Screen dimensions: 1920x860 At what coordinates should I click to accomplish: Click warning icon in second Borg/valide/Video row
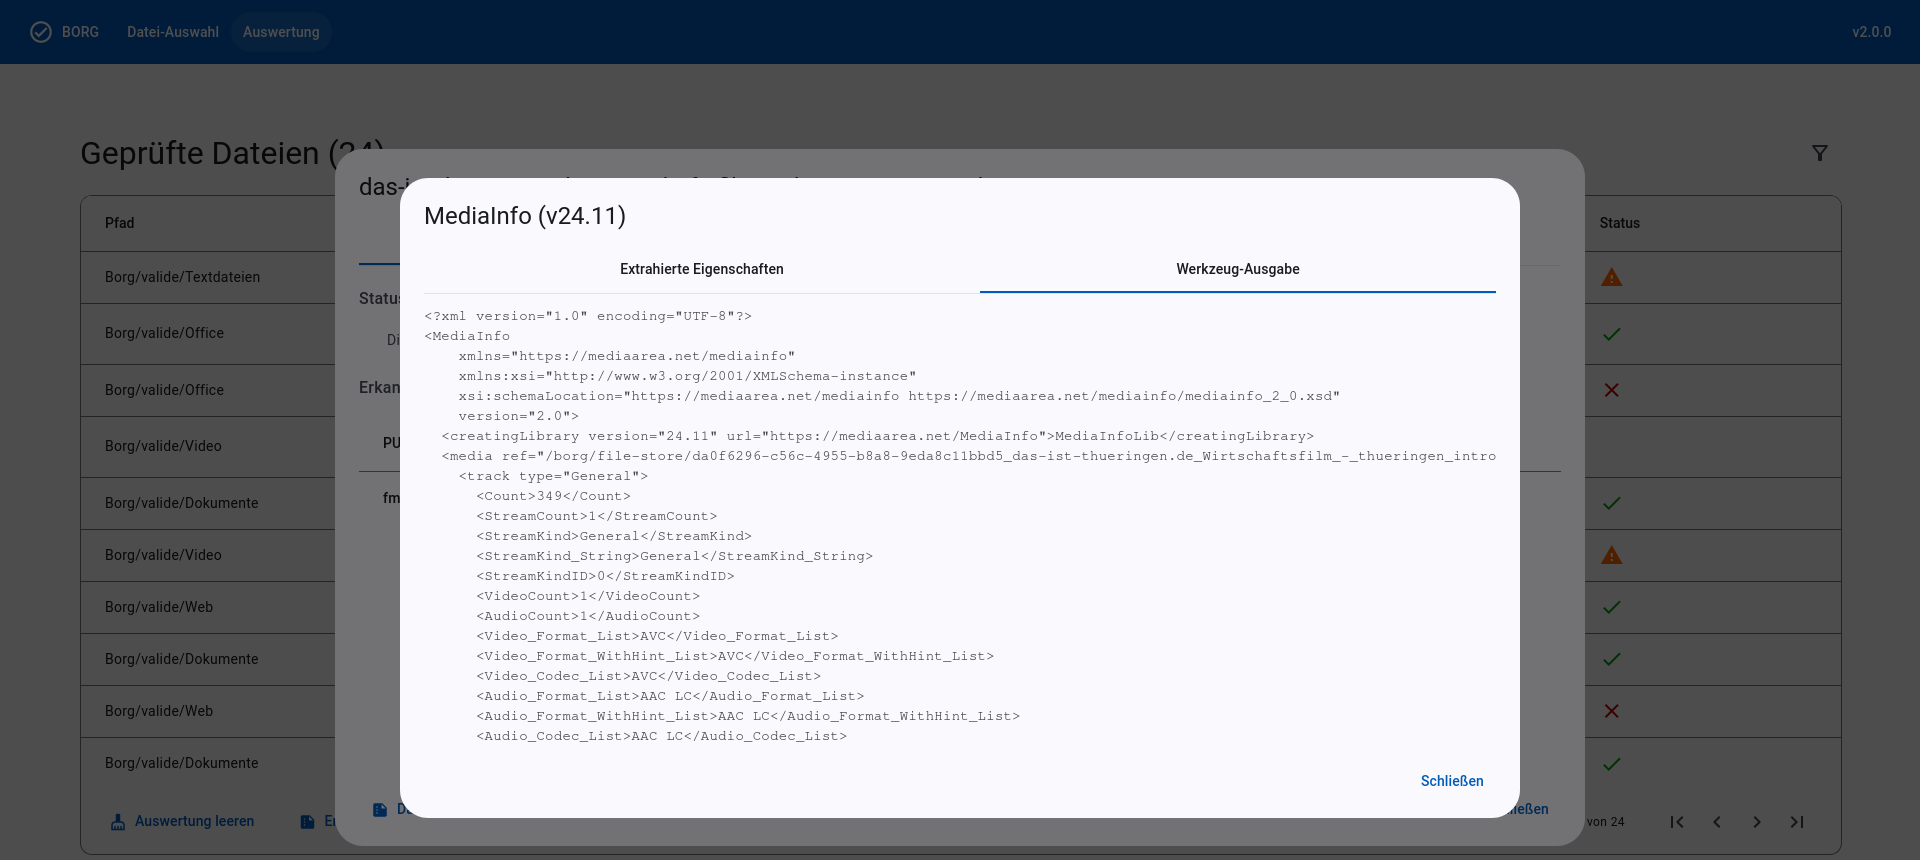pyautogui.click(x=1612, y=555)
